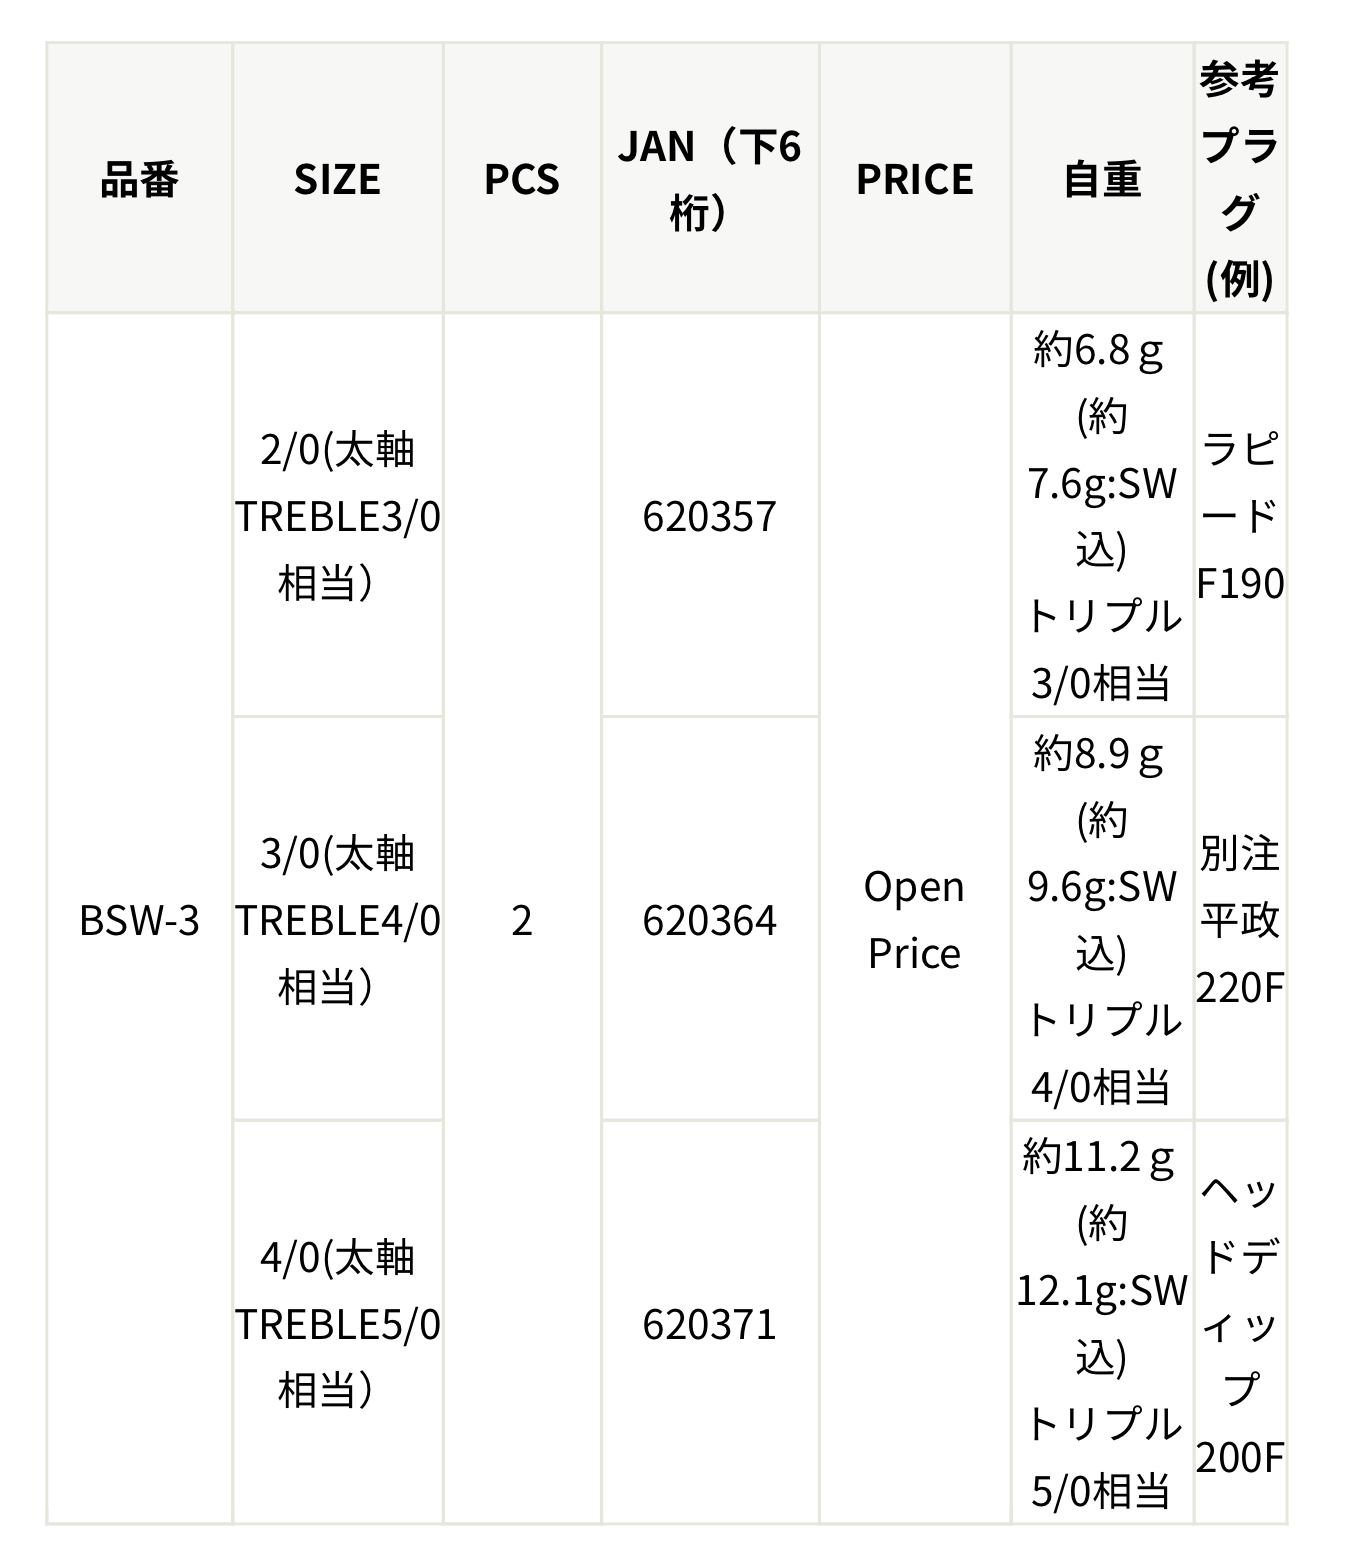Select the ラピードF190 plug cell
This screenshot has height=1562, width=1346.
click(x=1239, y=516)
